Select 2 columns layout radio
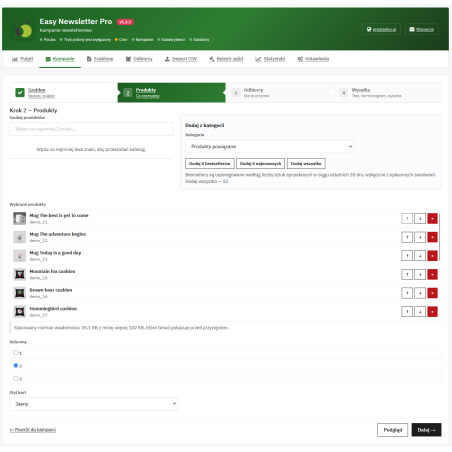This screenshot has height=452, width=452. click(x=15, y=365)
